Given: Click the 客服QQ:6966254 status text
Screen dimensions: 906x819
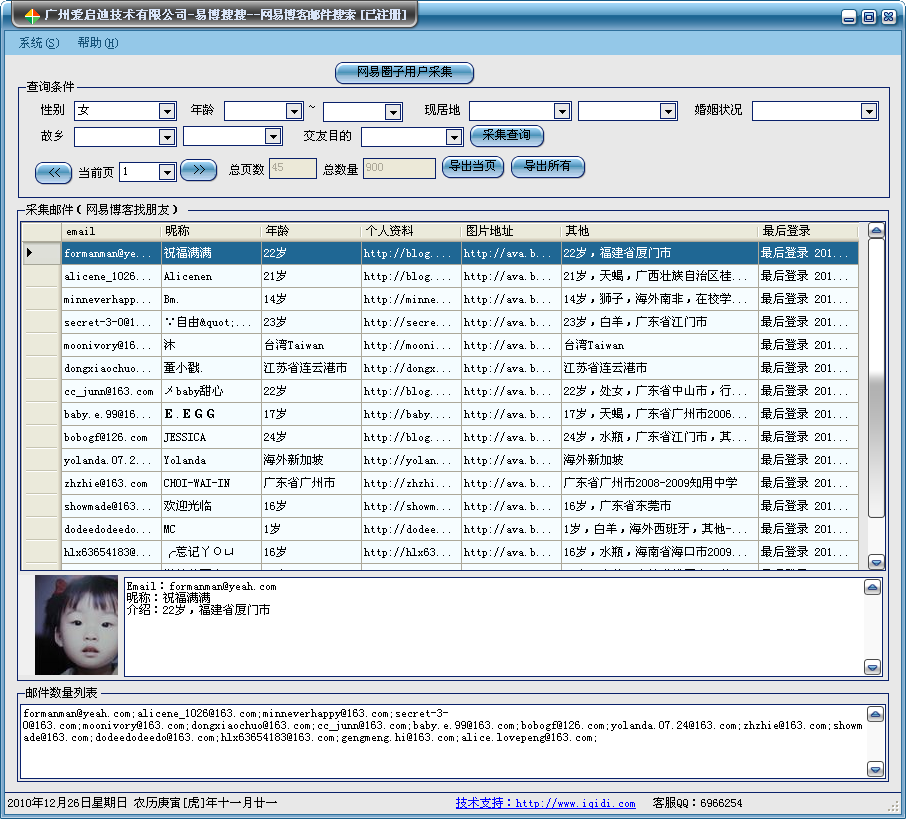Looking at the screenshot, I should point(697,803).
